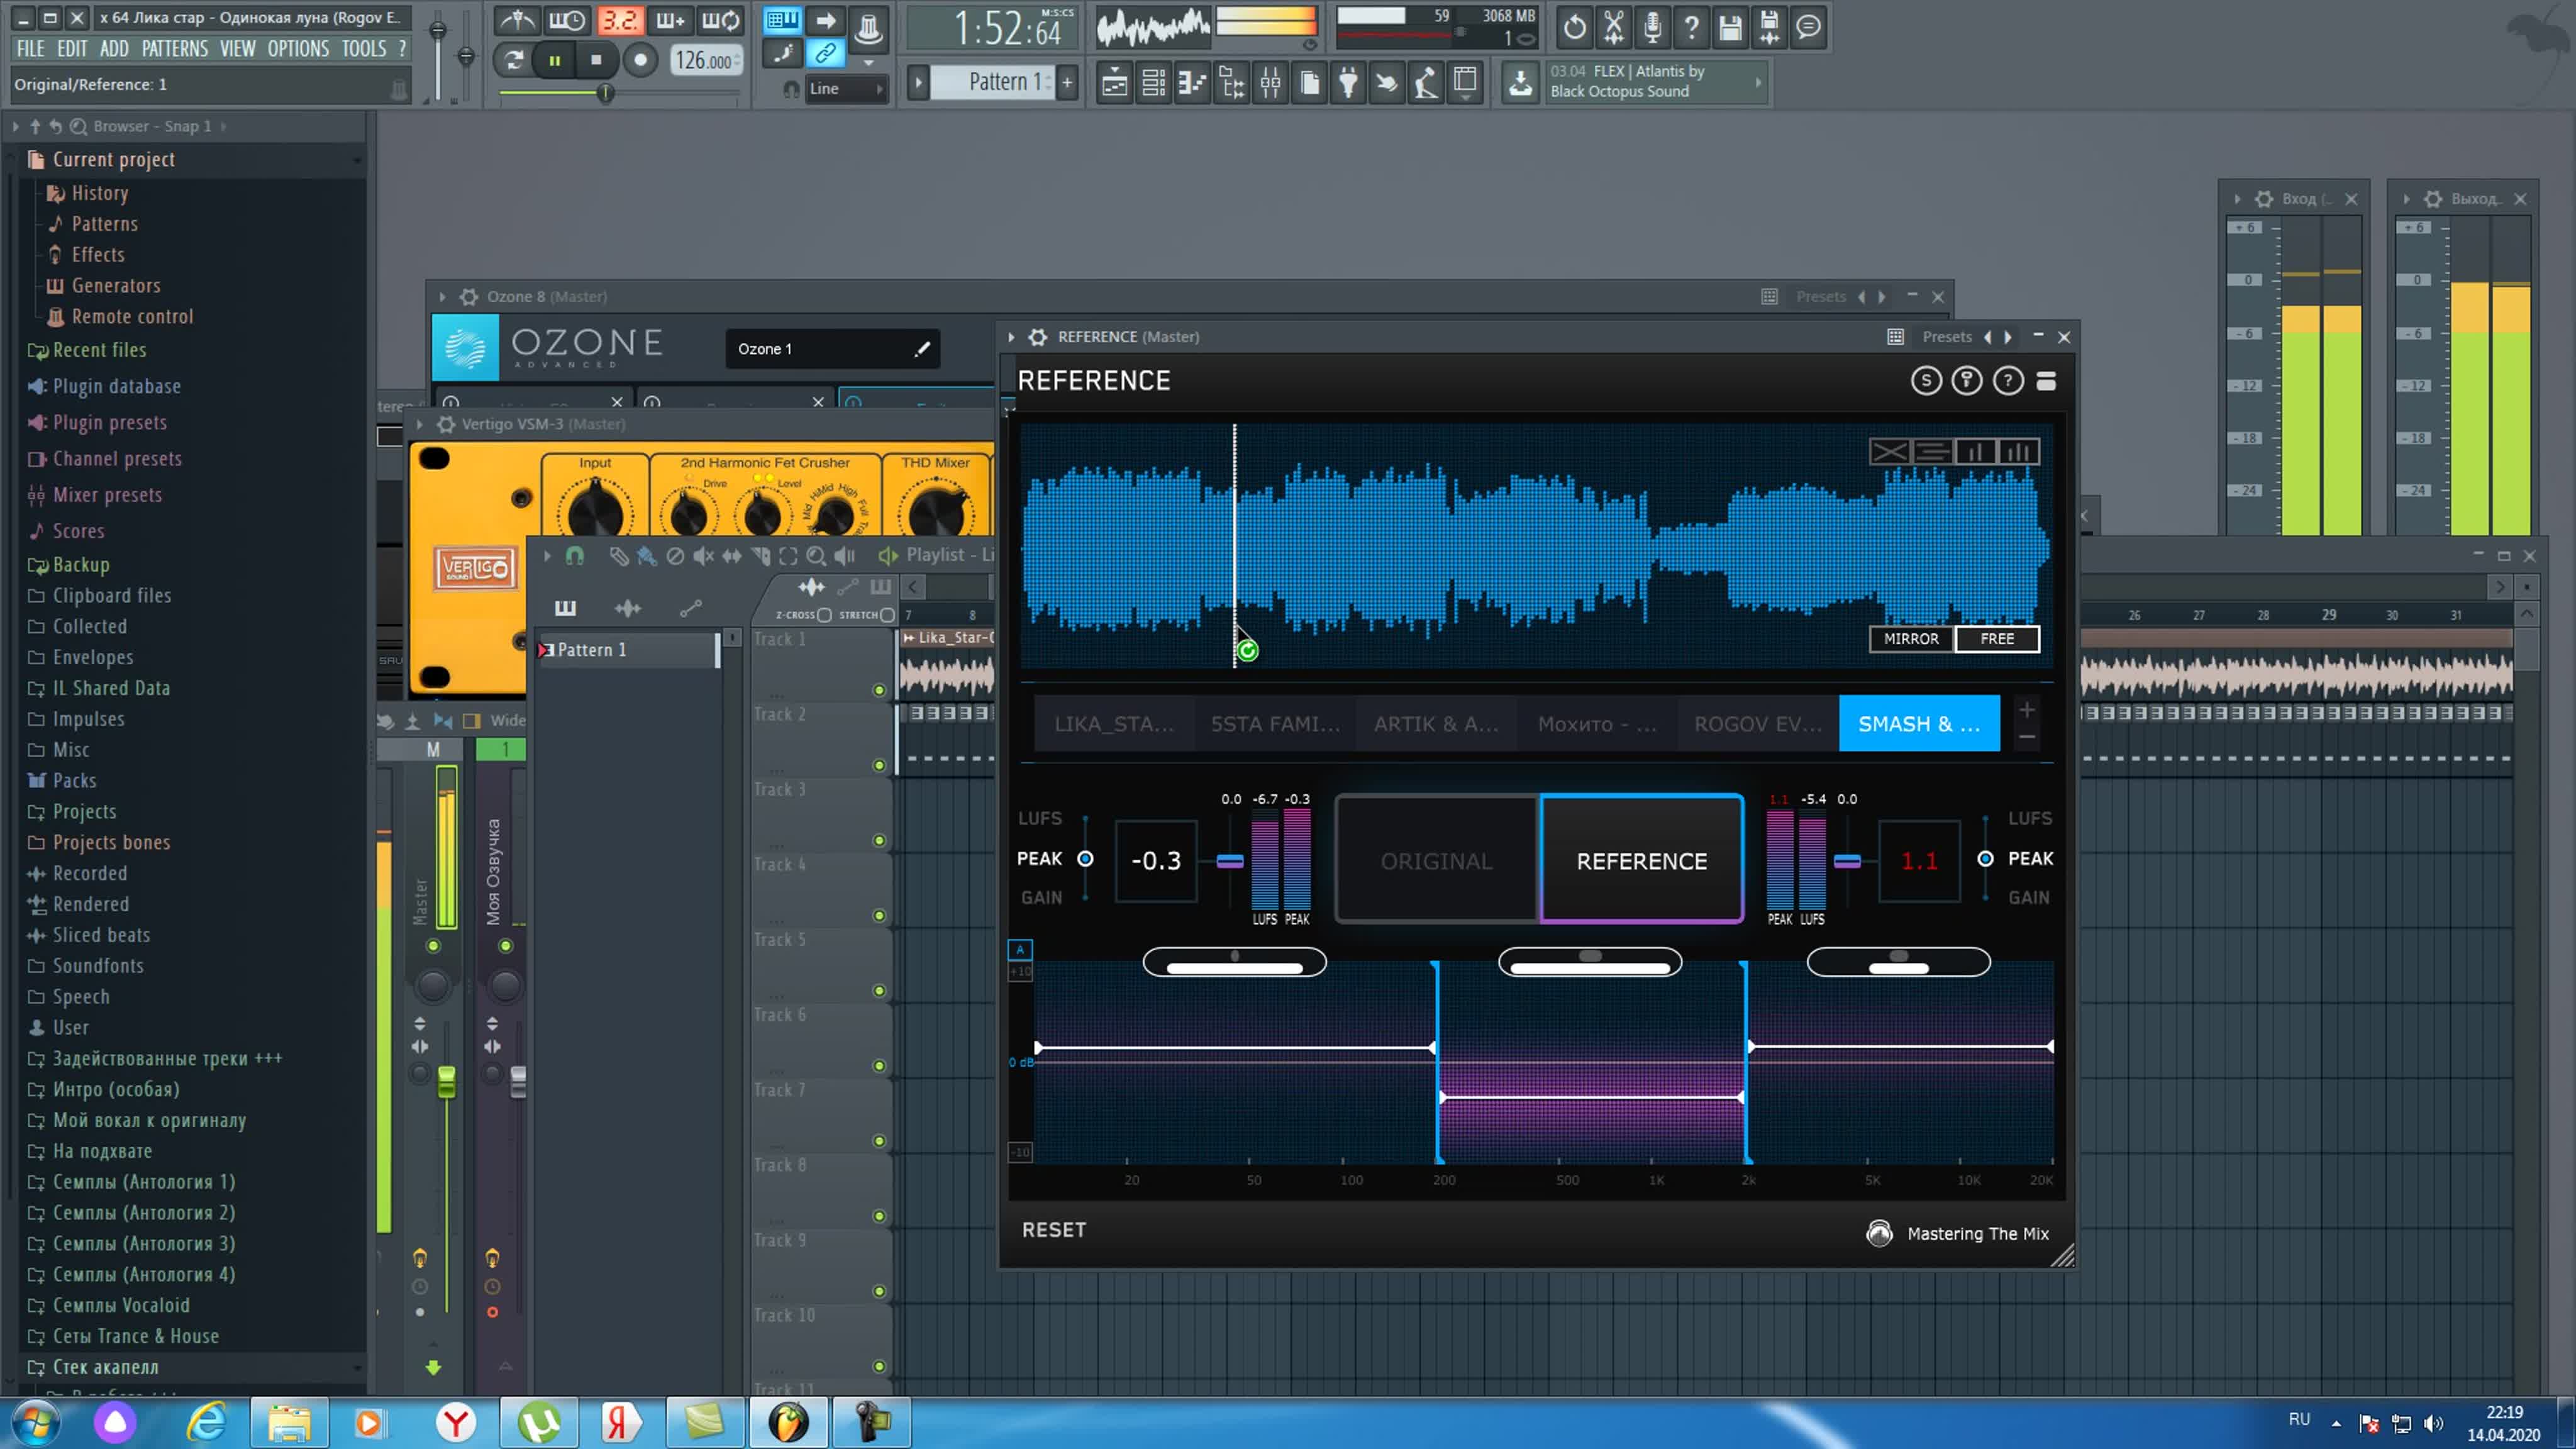2576x1449 pixels.
Task: Open Internet Explorer from taskbar
Action: tap(207, 1422)
